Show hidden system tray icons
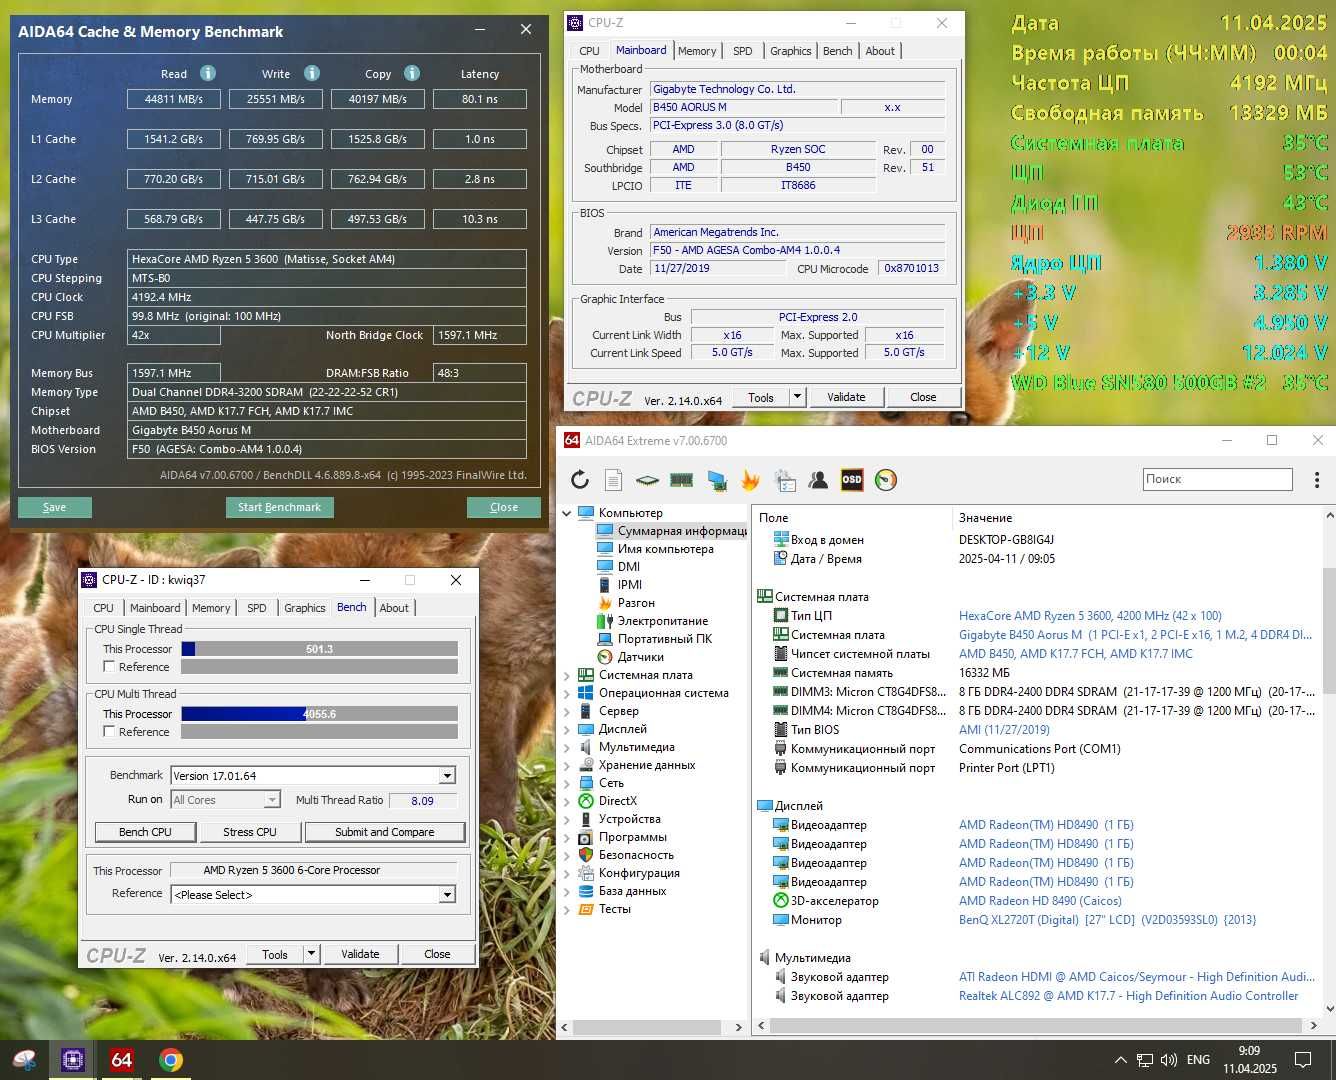Viewport: 1336px width, 1080px height. [1121, 1060]
